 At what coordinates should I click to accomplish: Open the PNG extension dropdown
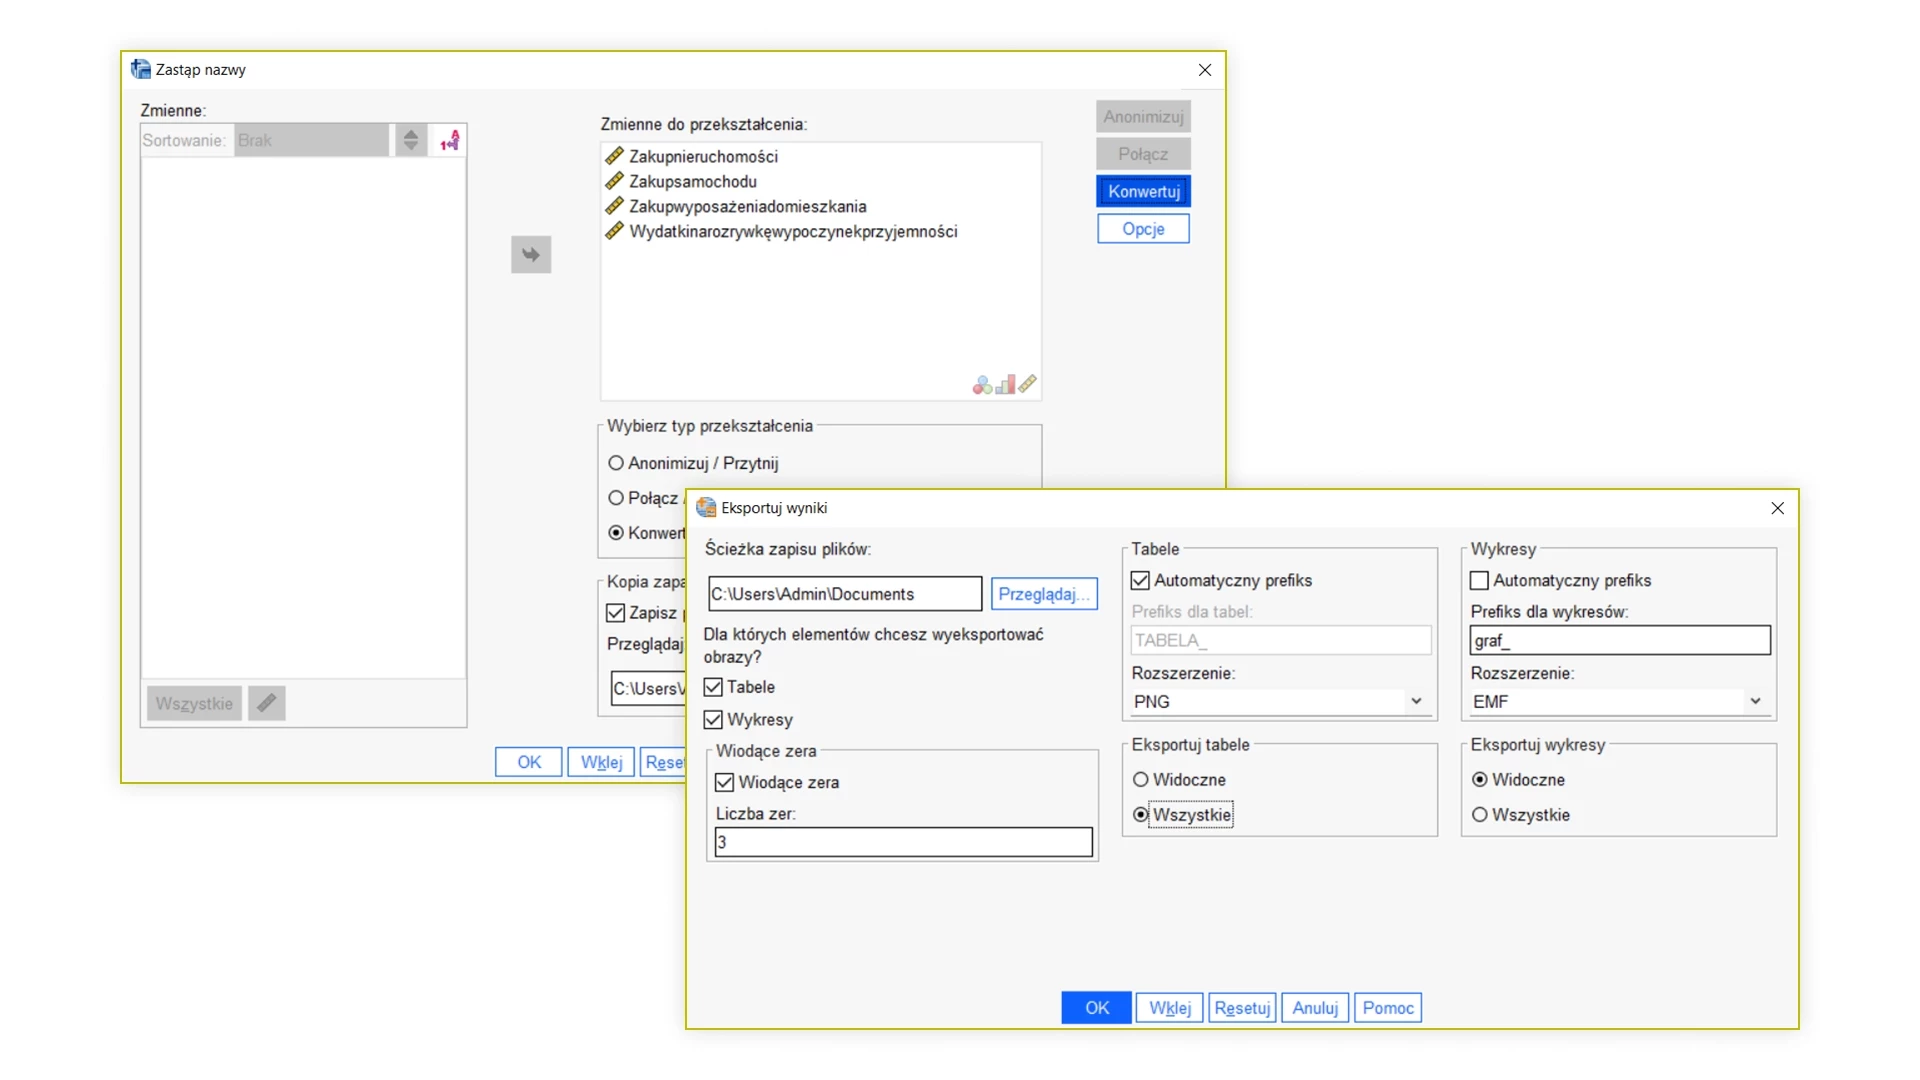point(1416,702)
